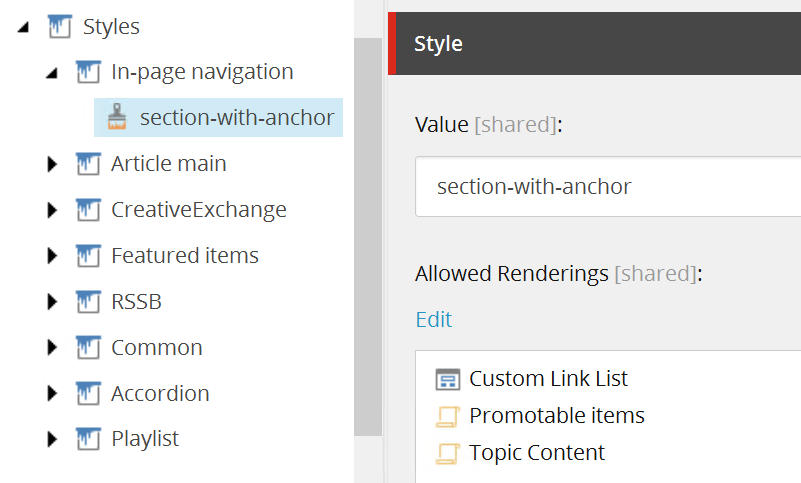Click the paintbrush icon beside section-with-anchor
Screen dimensions: 801x483
[x=117, y=118]
